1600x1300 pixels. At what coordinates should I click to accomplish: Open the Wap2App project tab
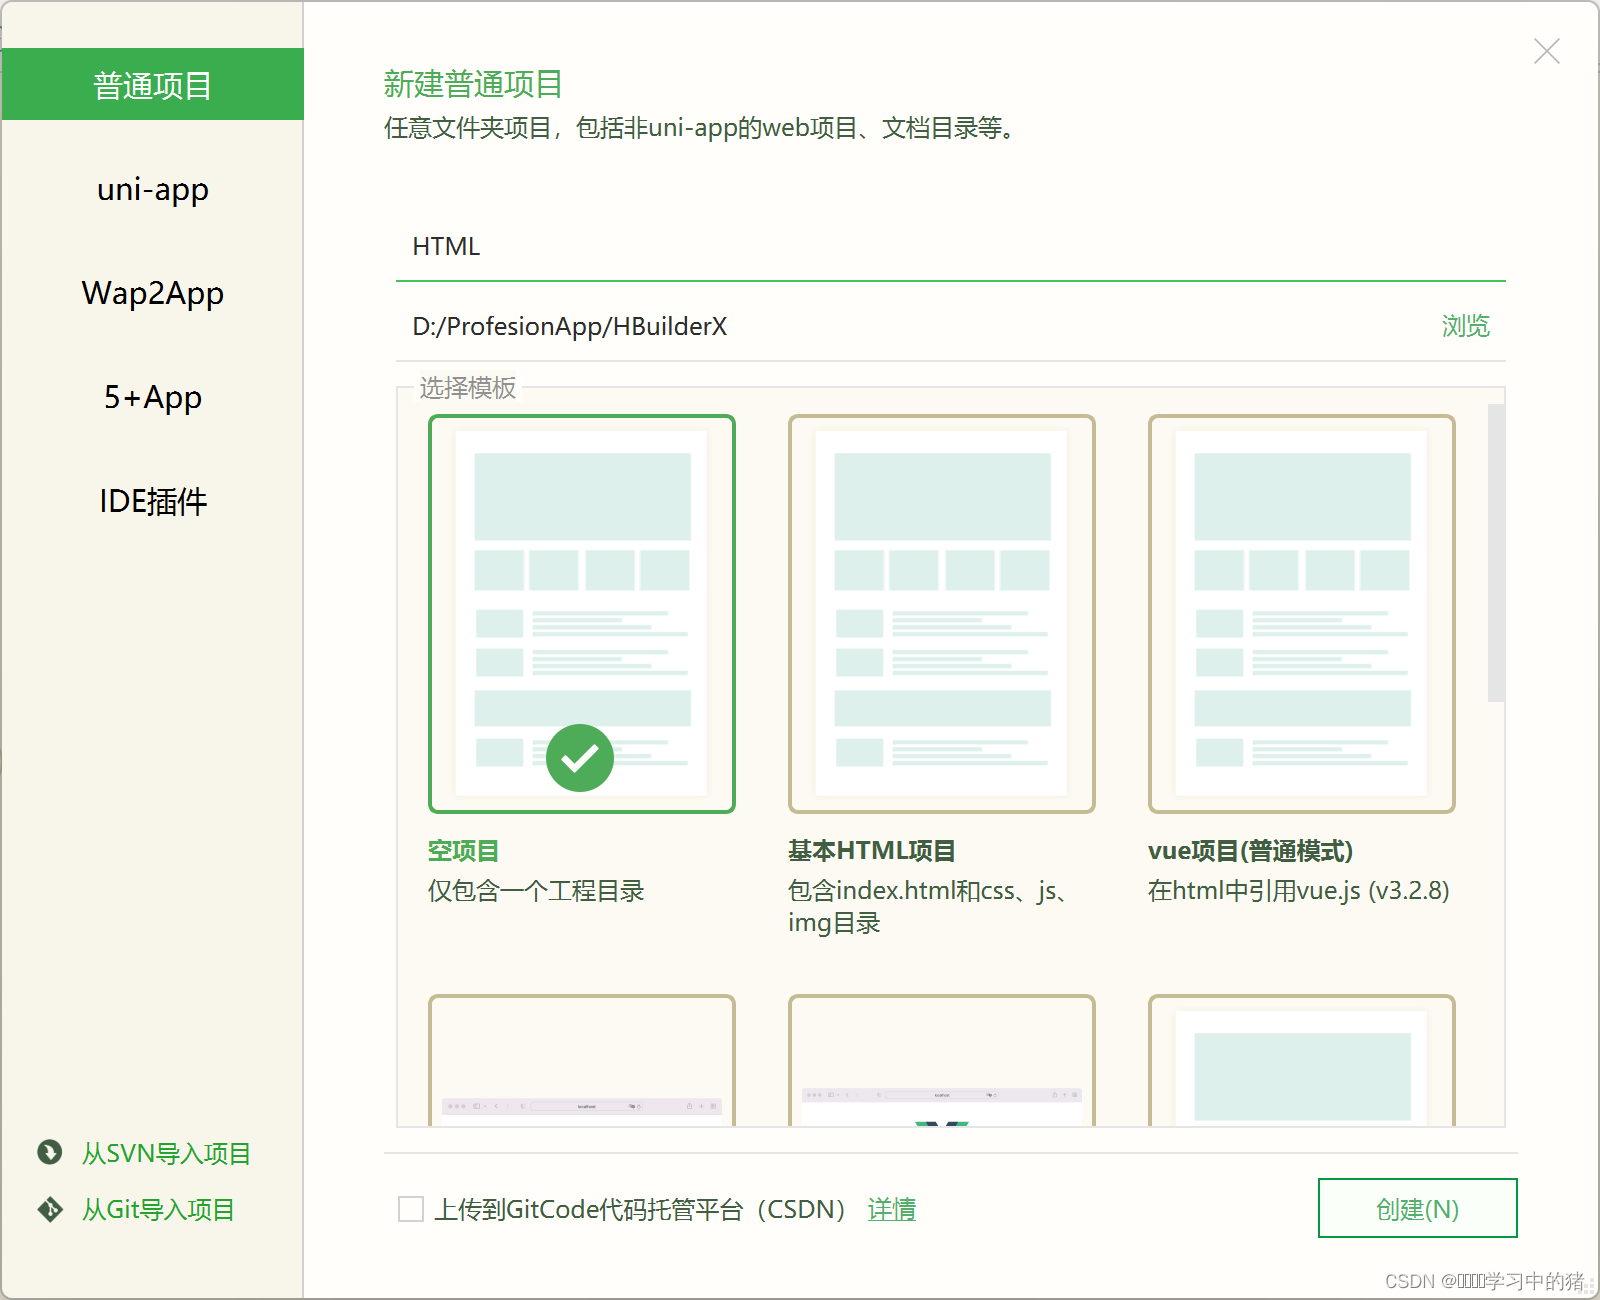(152, 293)
